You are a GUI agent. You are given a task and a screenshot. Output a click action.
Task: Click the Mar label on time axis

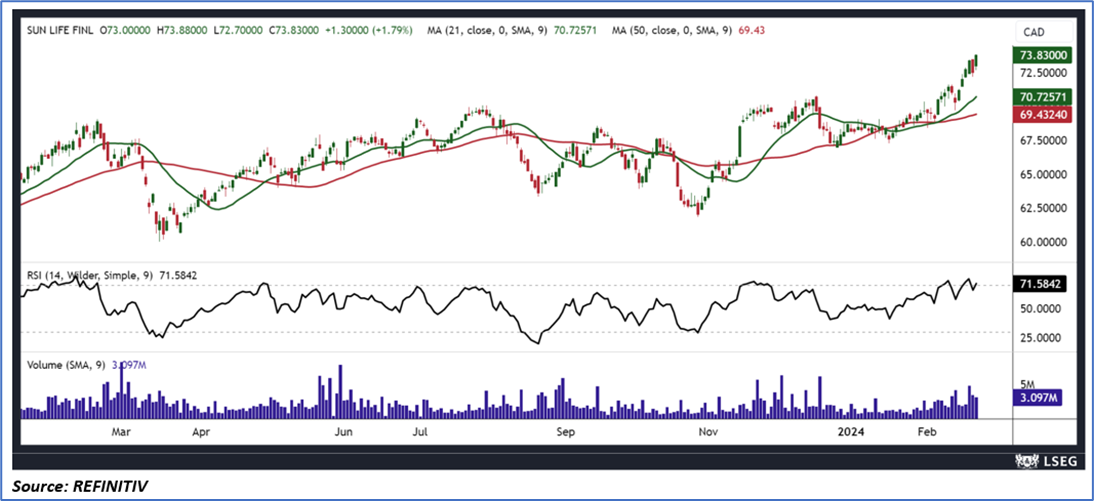[x=122, y=432]
